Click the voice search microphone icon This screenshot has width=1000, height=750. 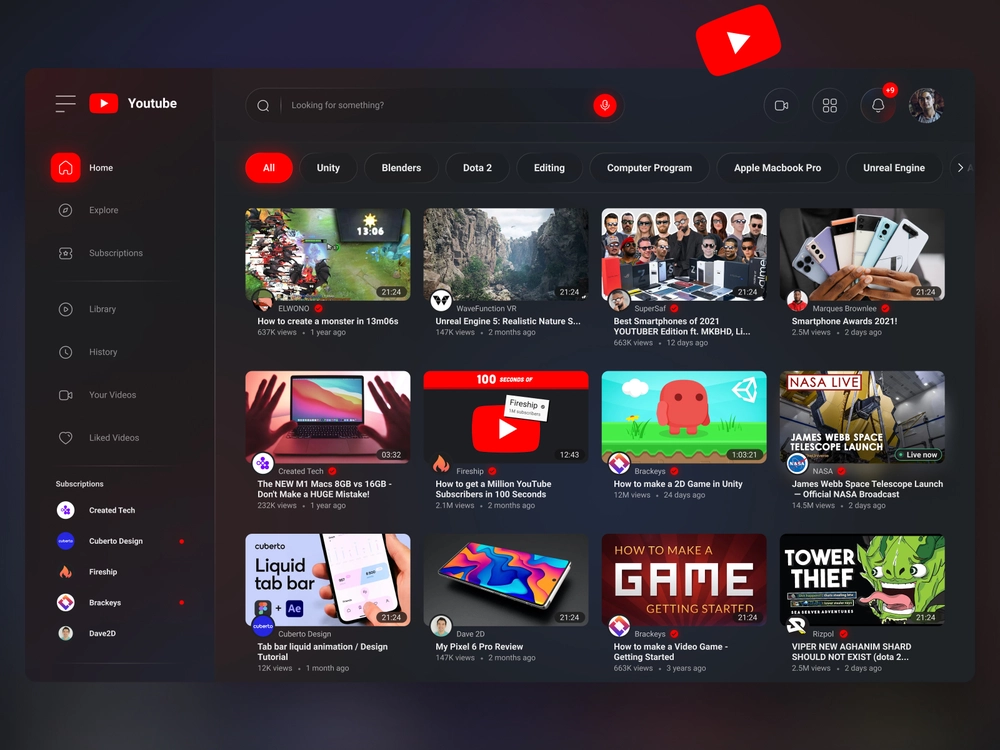pos(604,106)
